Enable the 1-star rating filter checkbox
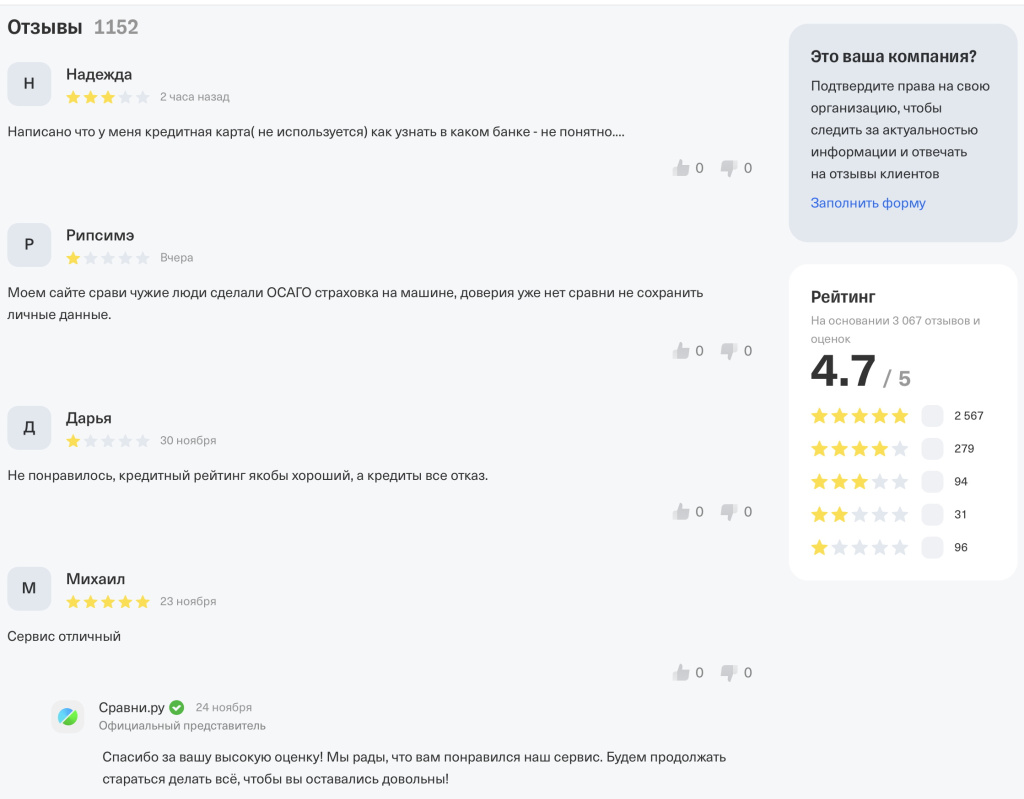The width and height of the screenshot is (1024, 799). point(932,548)
